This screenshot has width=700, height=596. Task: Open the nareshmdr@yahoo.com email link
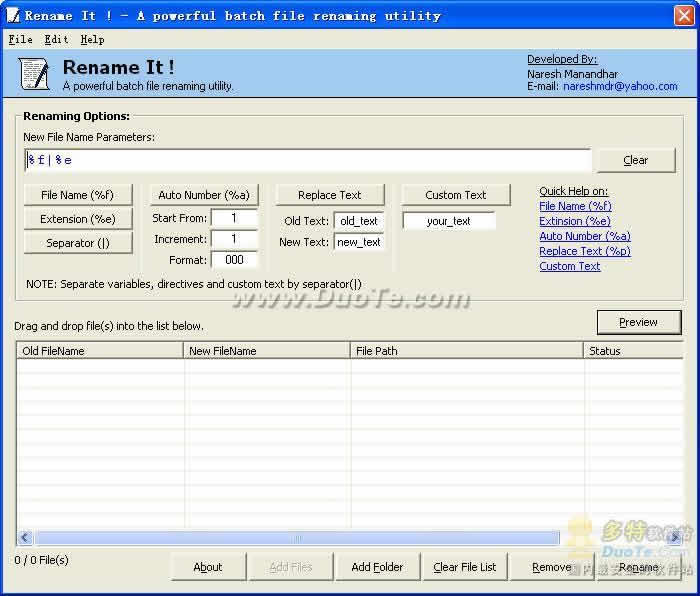point(620,86)
